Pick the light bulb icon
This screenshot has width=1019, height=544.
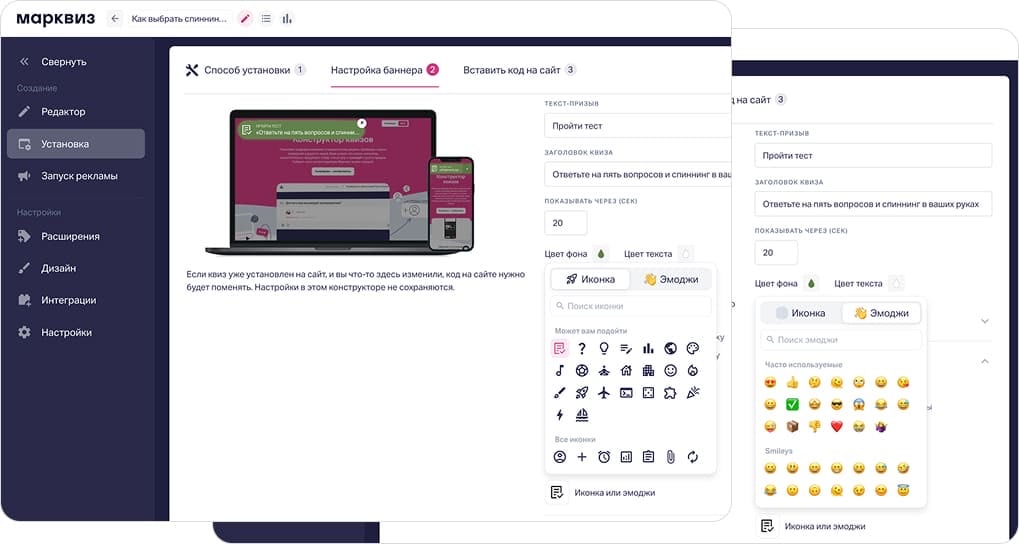point(604,348)
